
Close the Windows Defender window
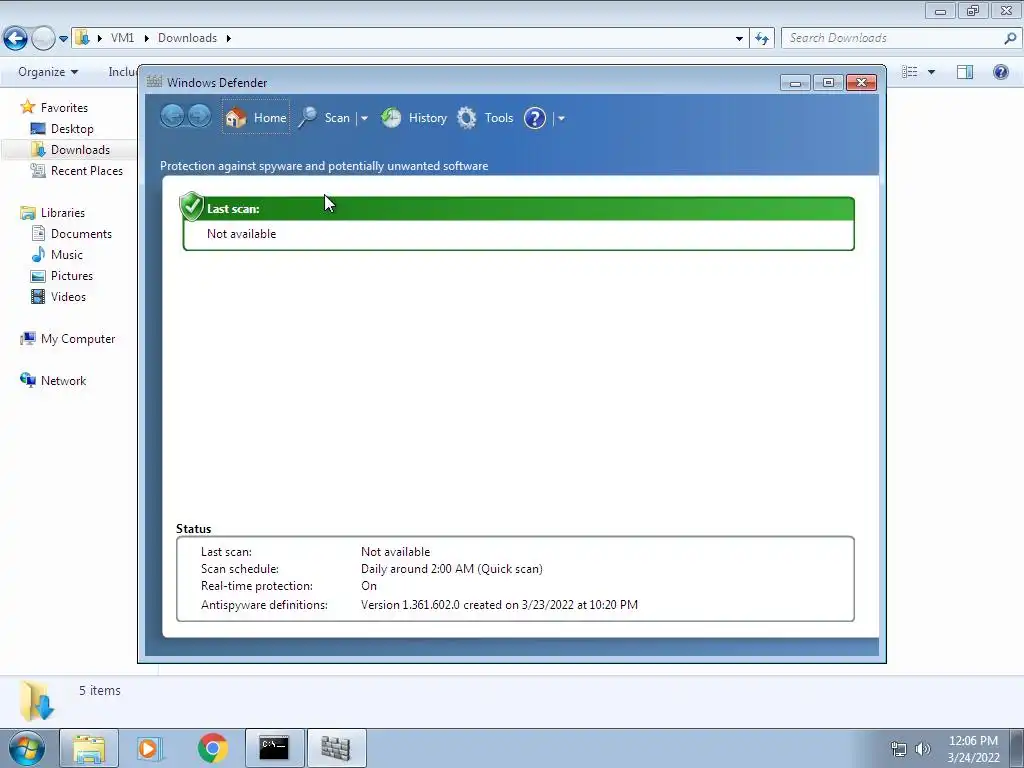pos(861,82)
